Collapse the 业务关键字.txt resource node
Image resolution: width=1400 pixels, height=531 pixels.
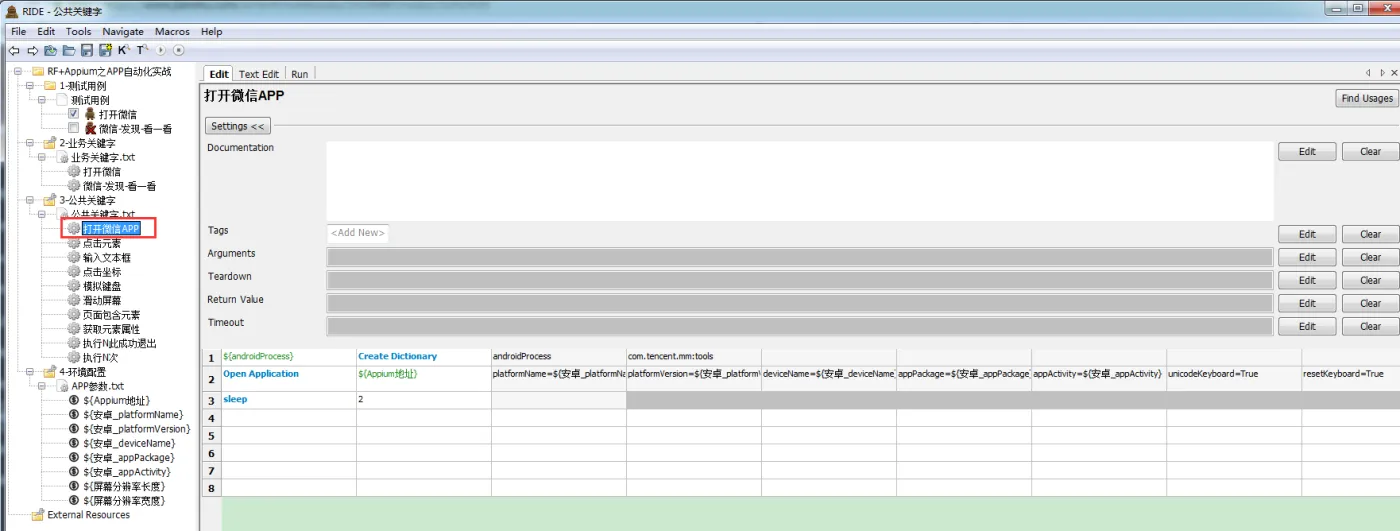coord(43,158)
